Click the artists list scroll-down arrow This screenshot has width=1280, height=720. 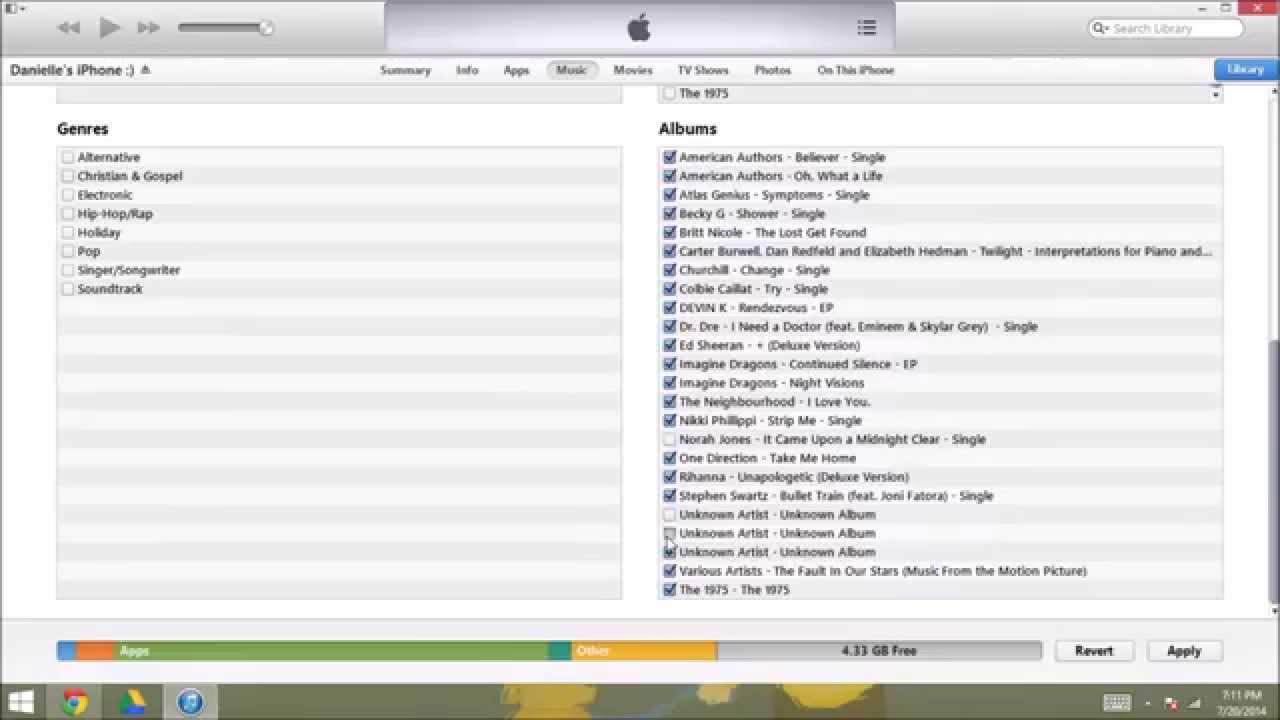coord(1216,94)
